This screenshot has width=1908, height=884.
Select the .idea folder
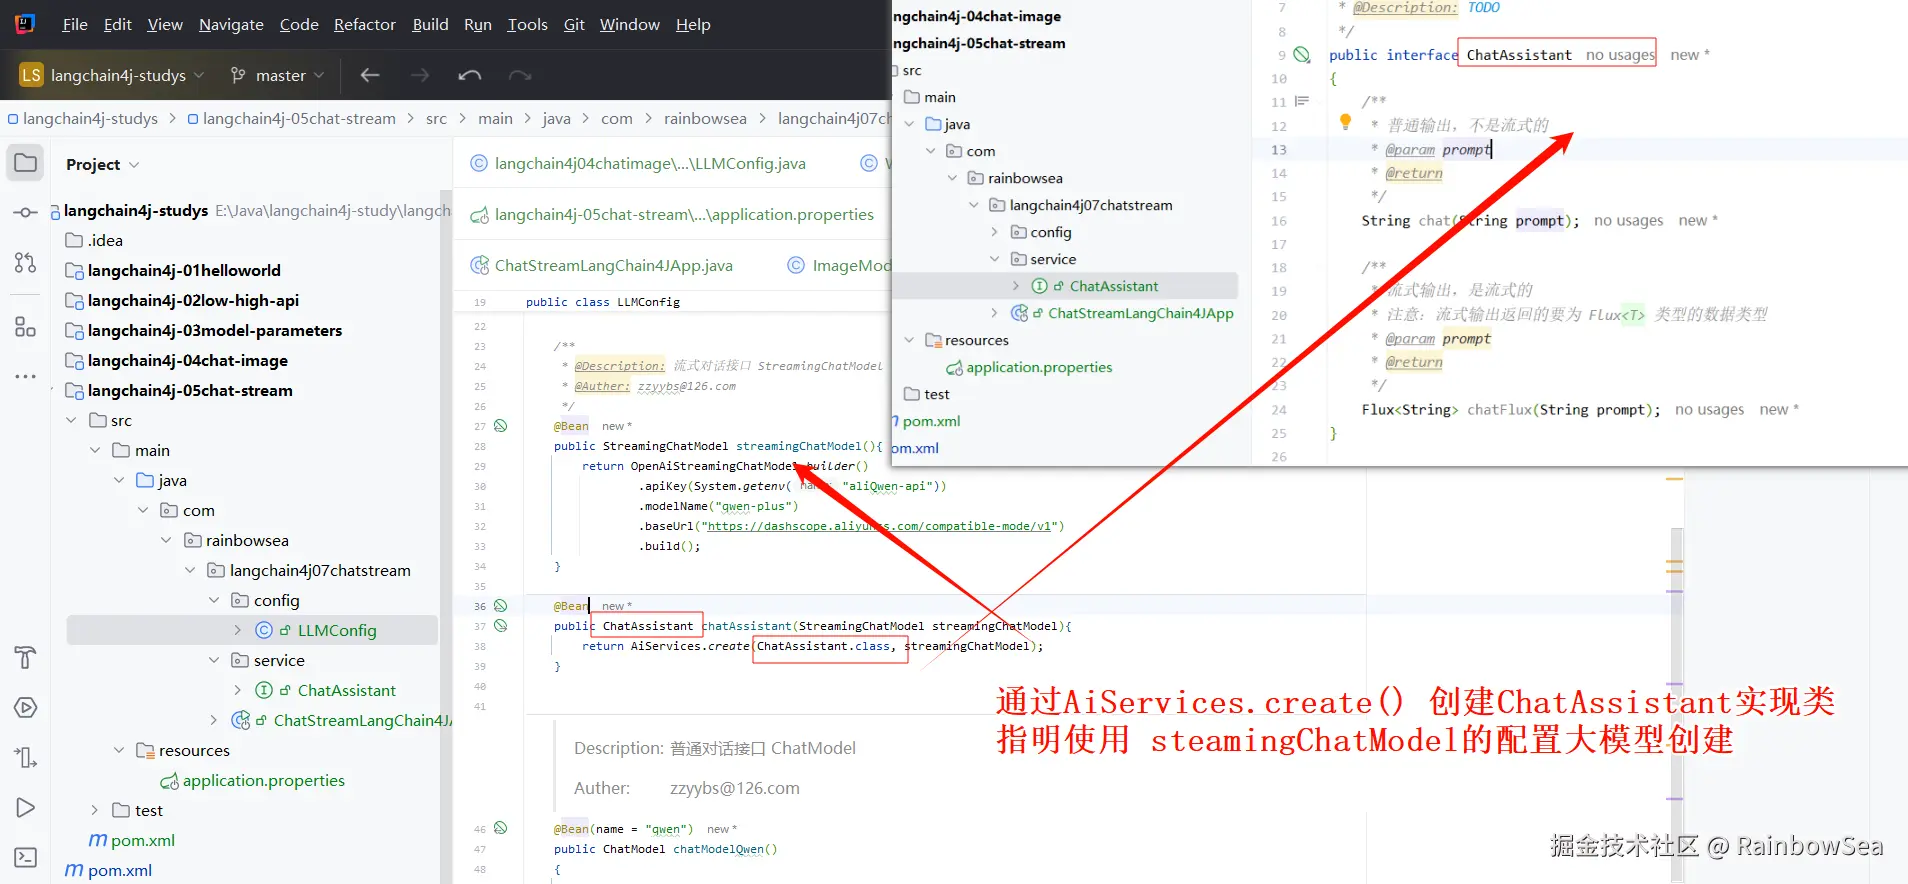click(x=104, y=240)
